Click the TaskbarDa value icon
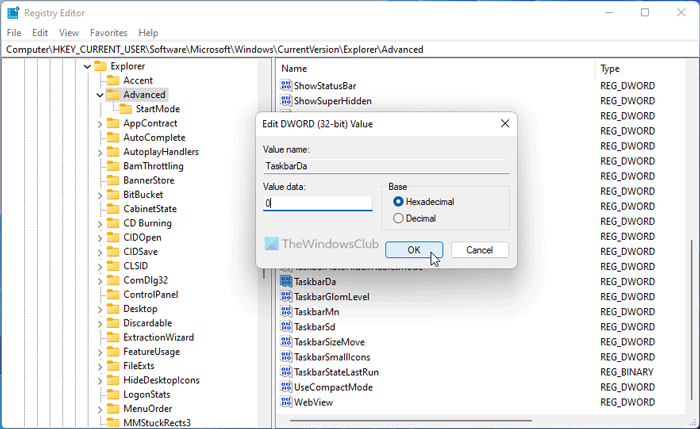The image size is (700, 429). click(x=286, y=281)
